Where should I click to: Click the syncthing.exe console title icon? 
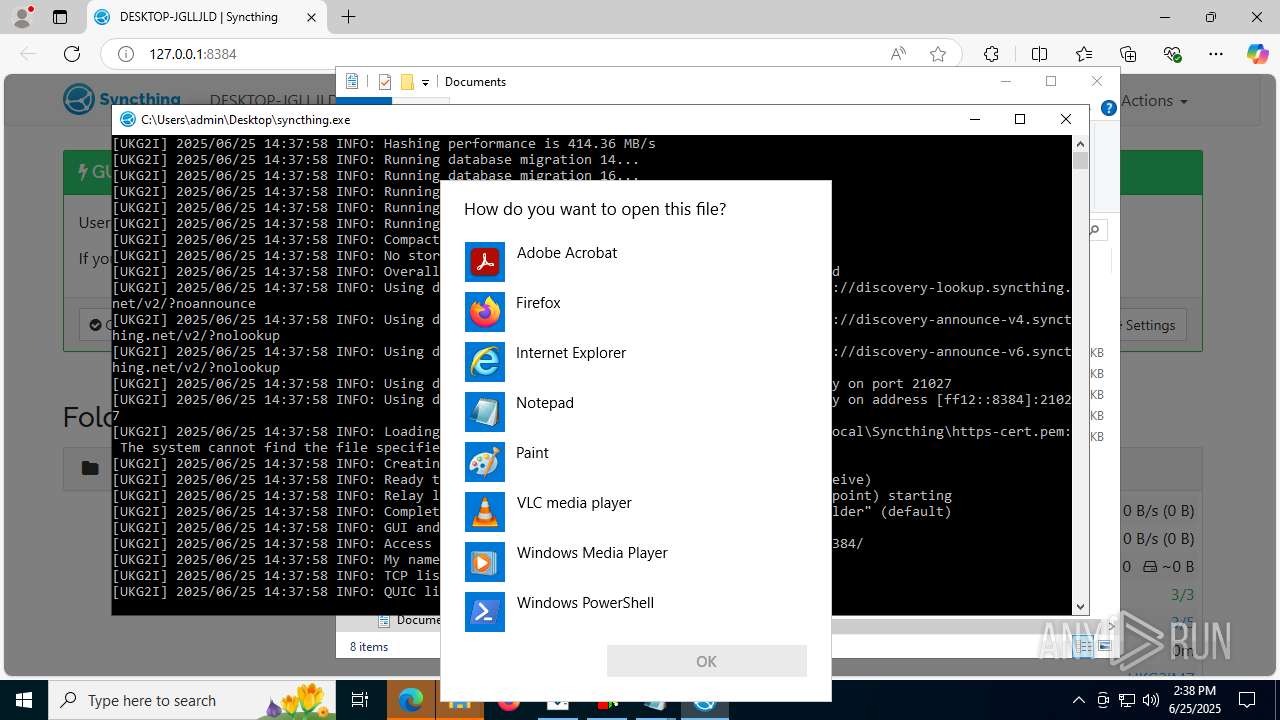(x=127, y=119)
